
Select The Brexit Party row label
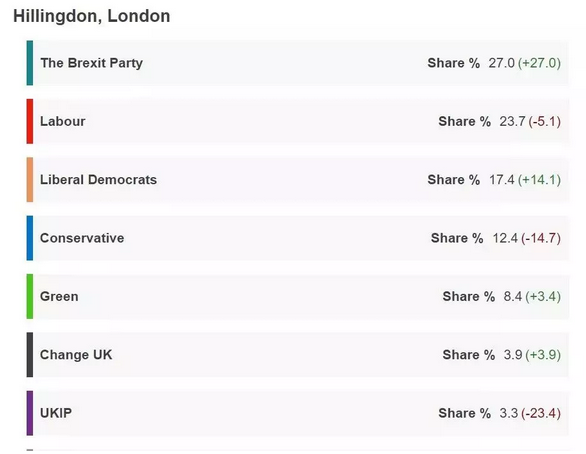pos(92,63)
